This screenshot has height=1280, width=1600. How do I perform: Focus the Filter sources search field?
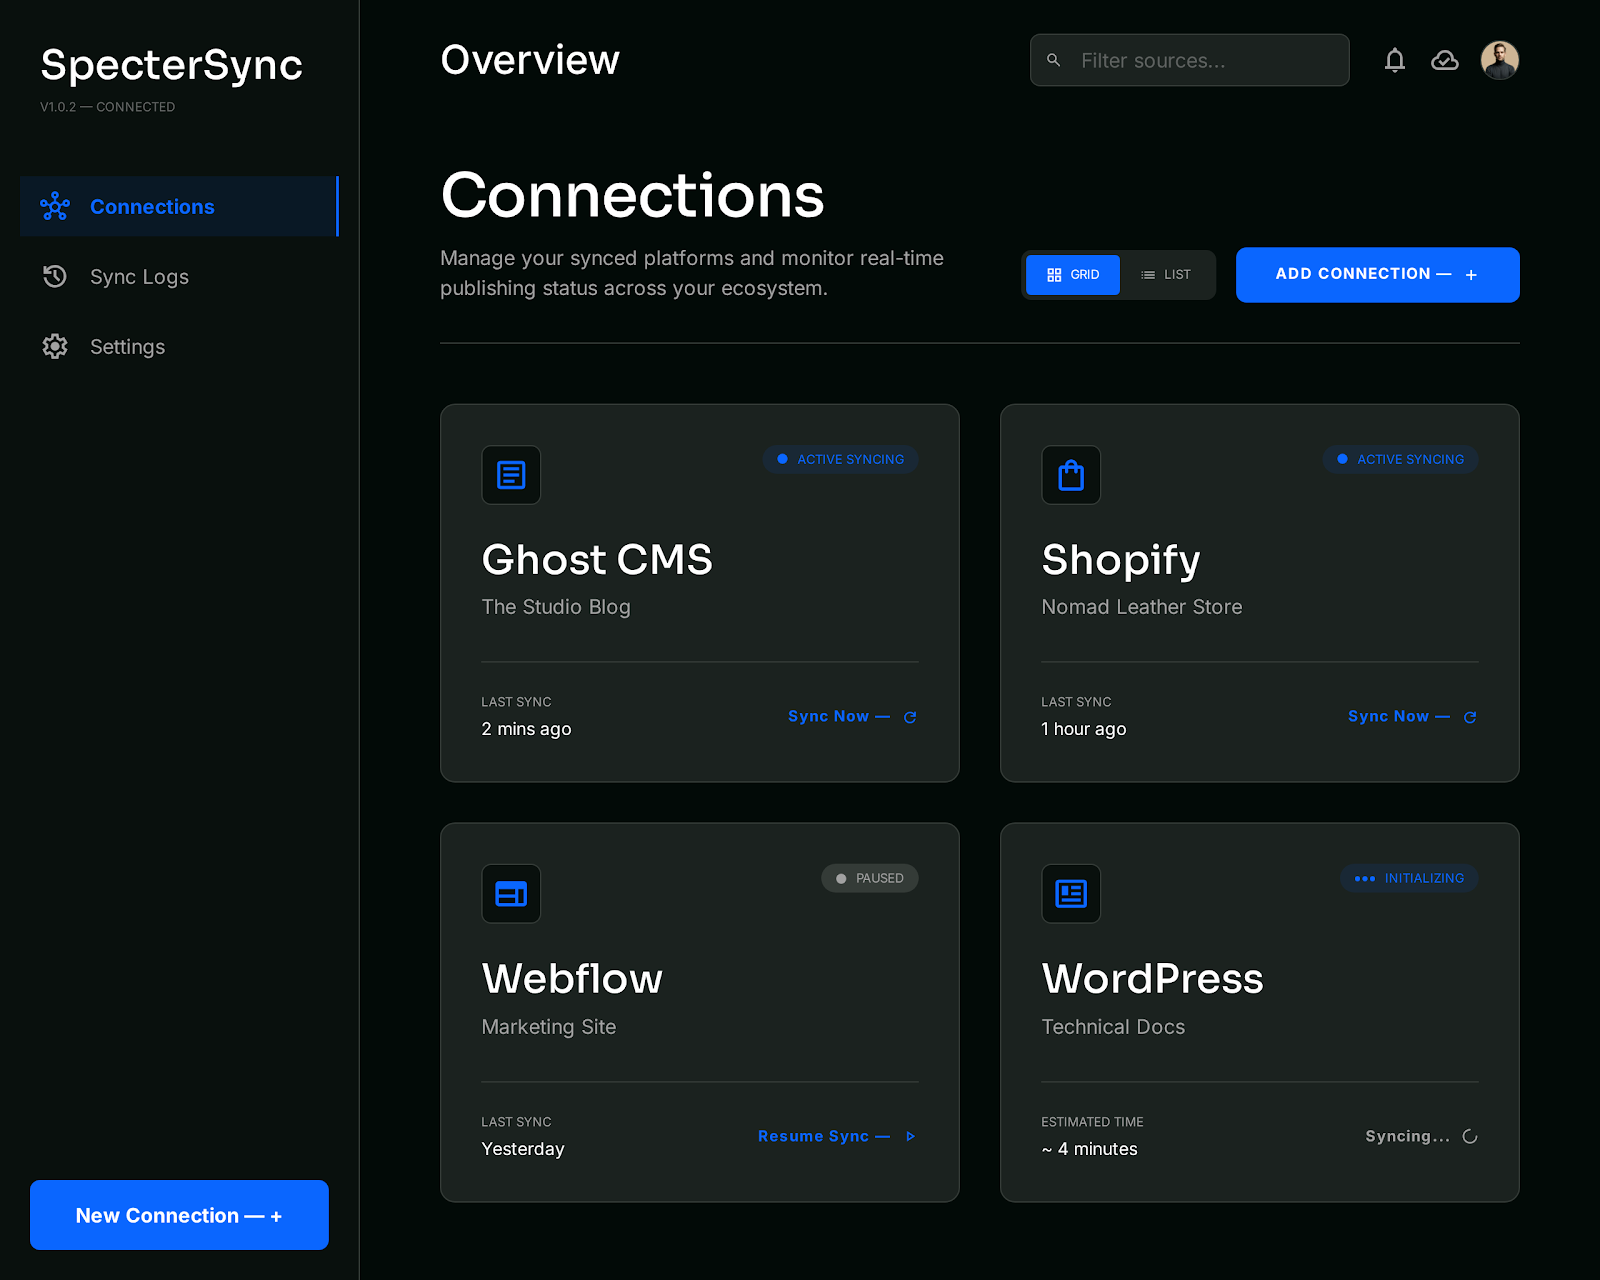click(1190, 60)
